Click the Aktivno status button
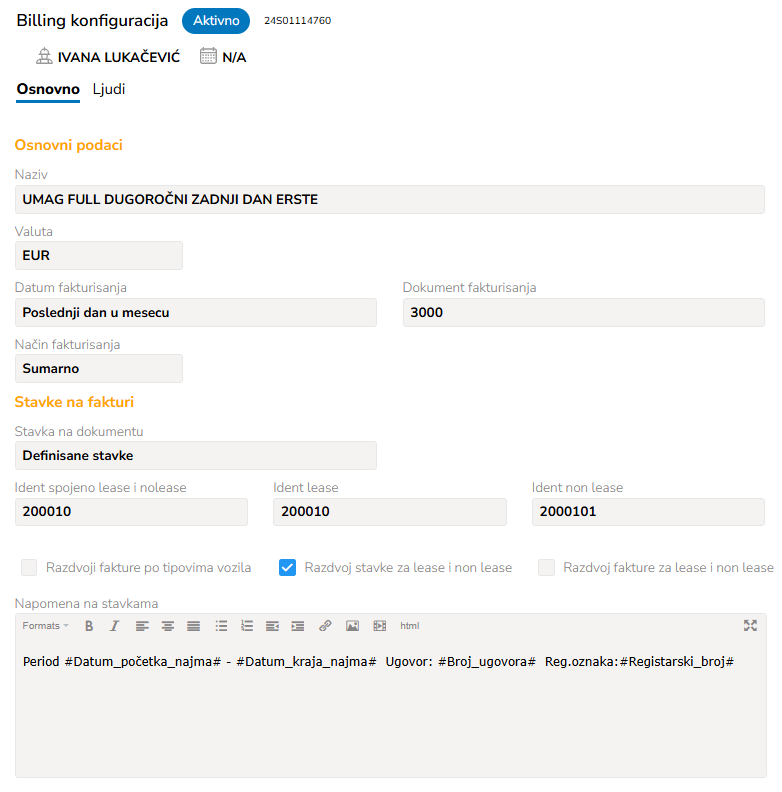The height and width of the screenshot is (792, 782). pyautogui.click(x=216, y=21)
